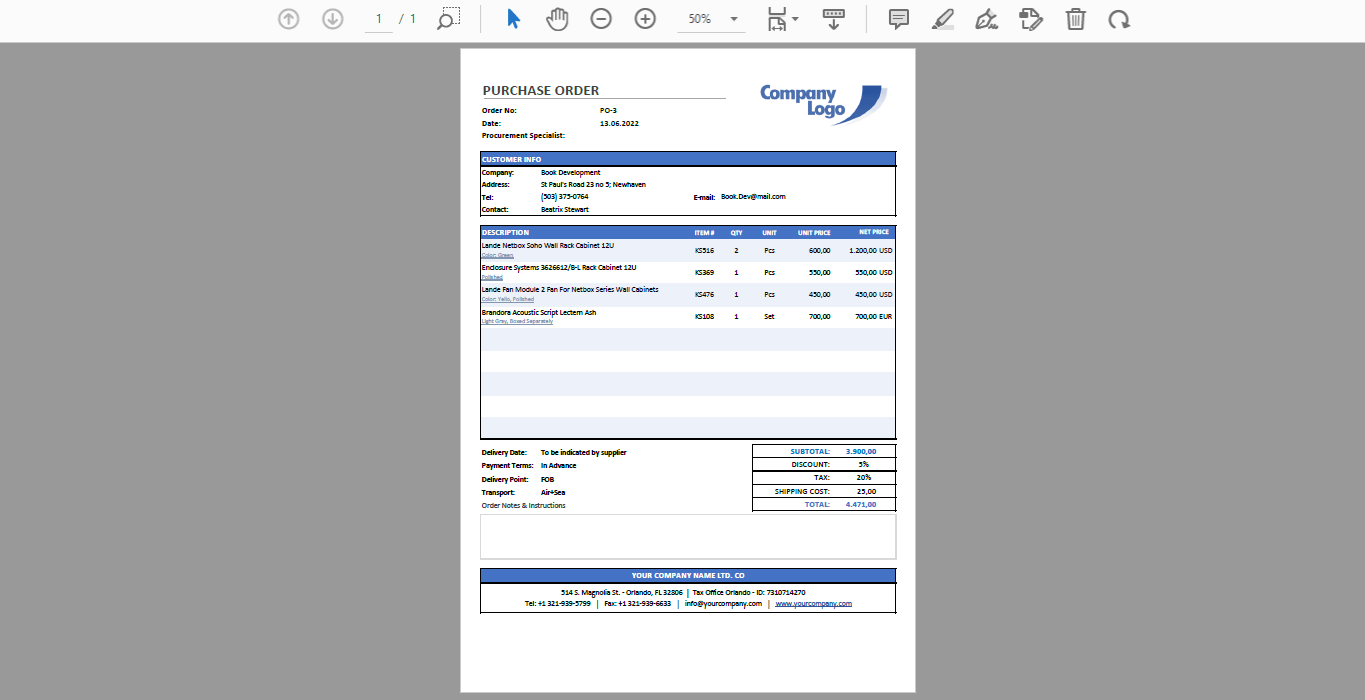Choose the arrow selection tool
The image size is (1365, 700).
513,19
